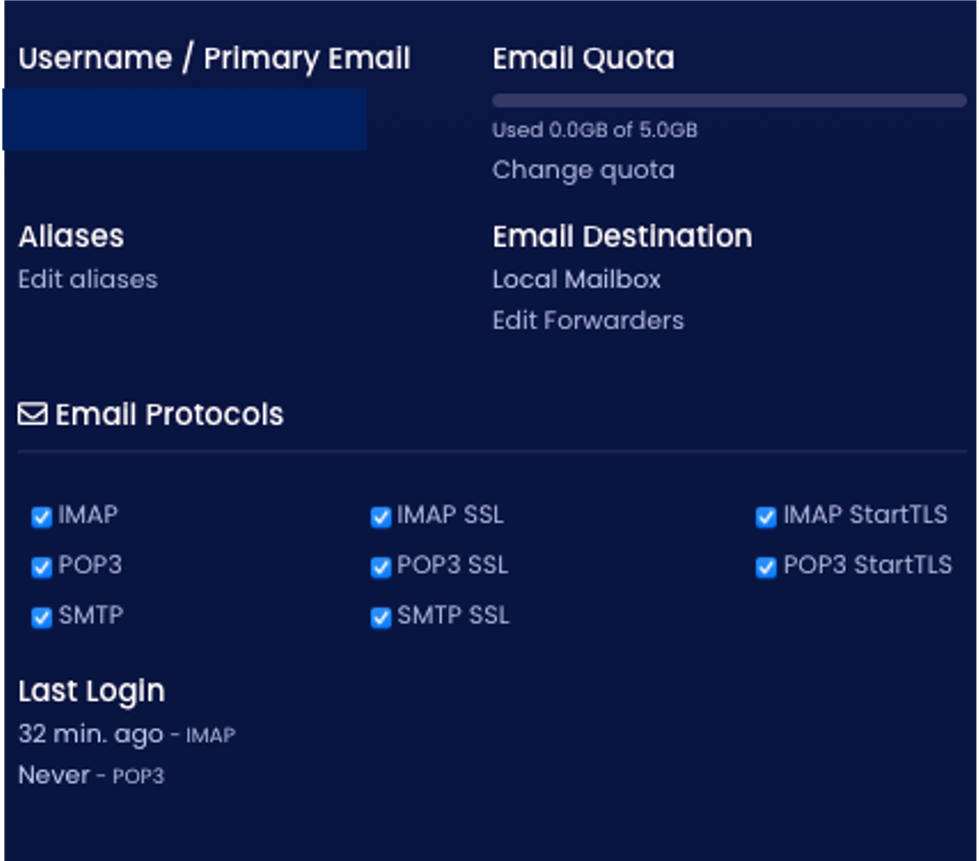The height and width of the screenshot is (861, 980).
Task: Open the Change quota link
Action: (x=583, y=170)
